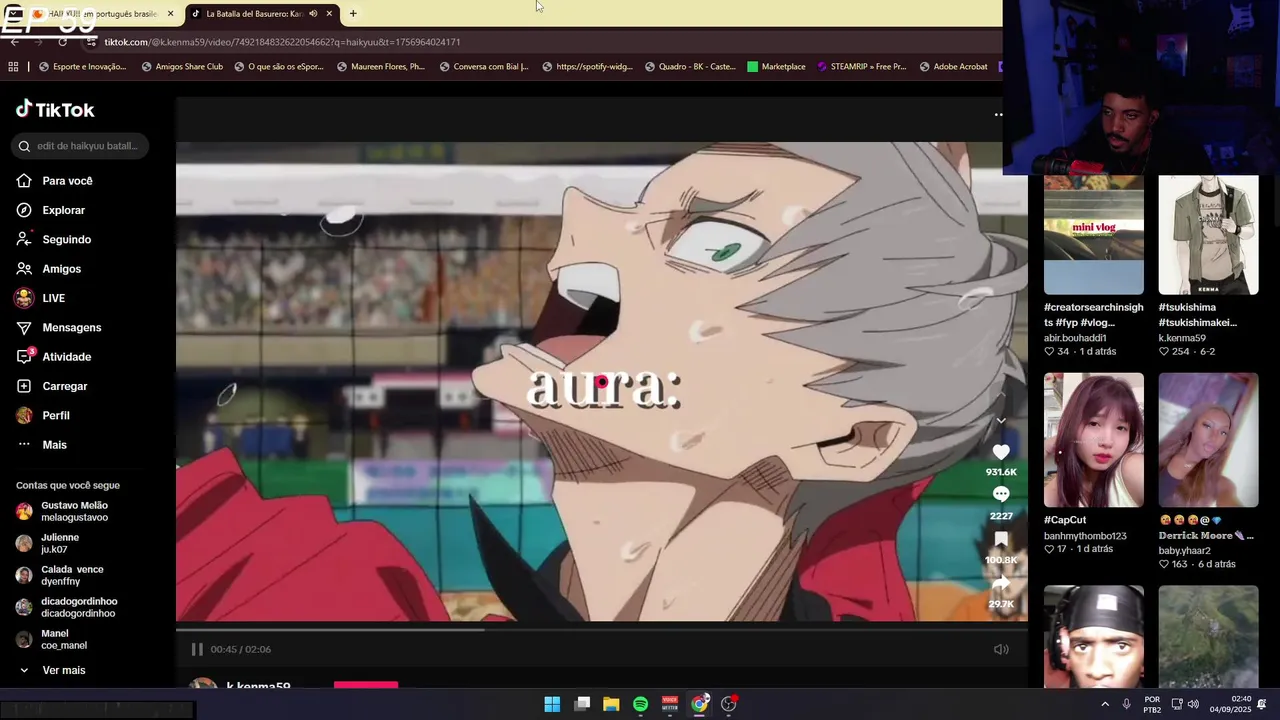Open the taskbar volume control
The height and width of the screenshot is (720, 1280).
pos(1193,704)
